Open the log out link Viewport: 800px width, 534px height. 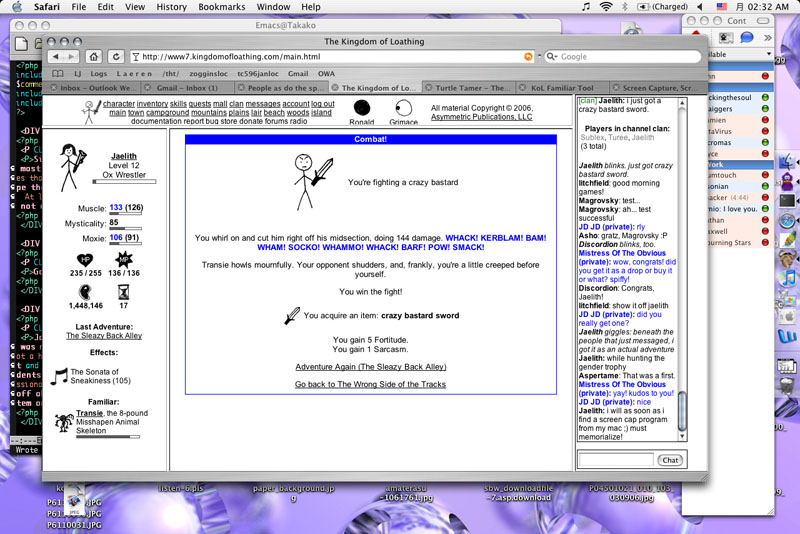(x=323, y=104)
